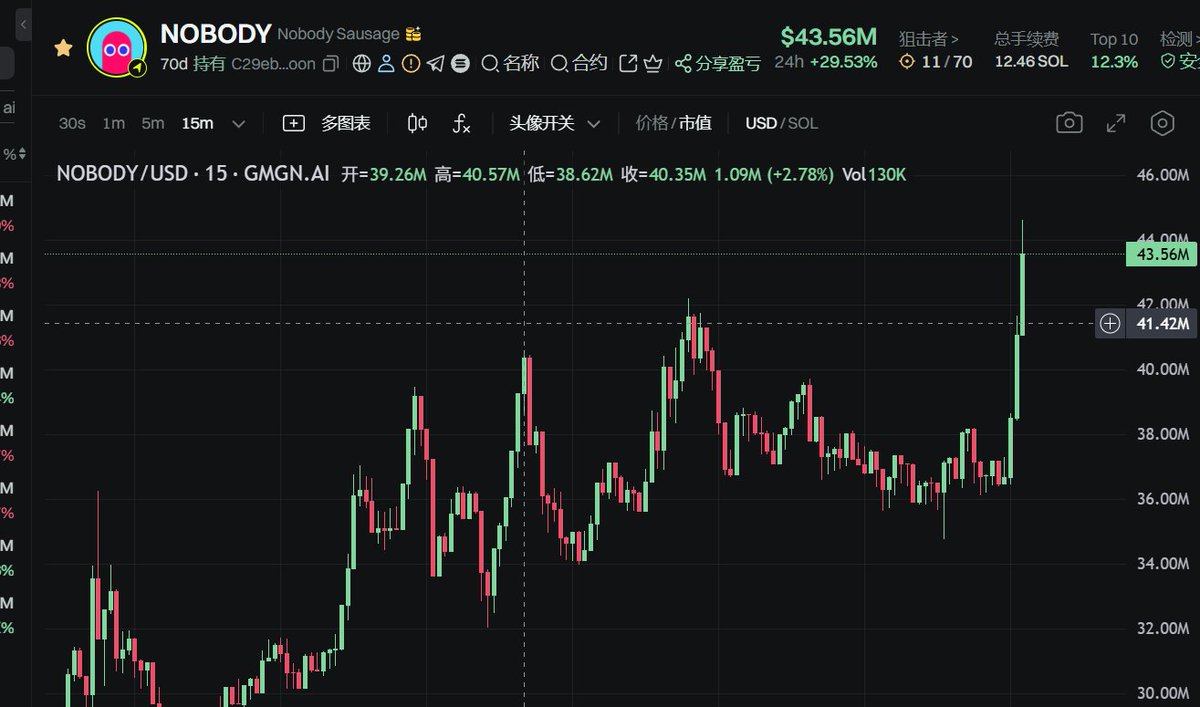Click the 收=40.35M close value
1200x707 pixels.
coord(663,174)
